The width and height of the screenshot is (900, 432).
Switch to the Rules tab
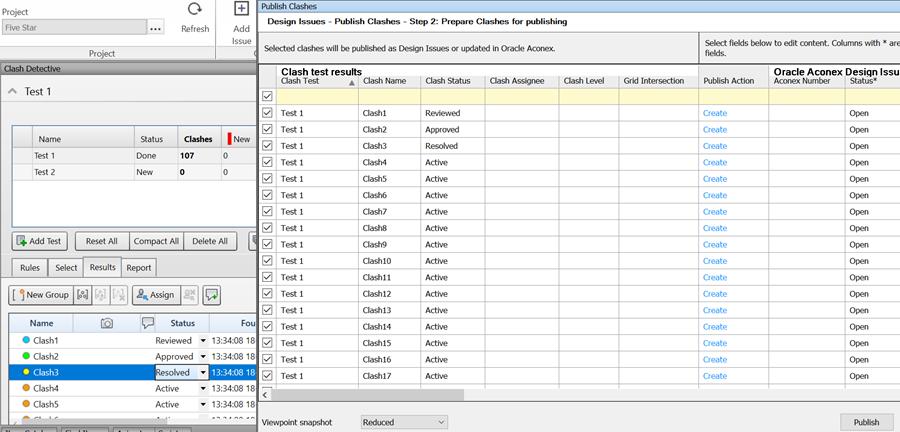click(30, 267)
